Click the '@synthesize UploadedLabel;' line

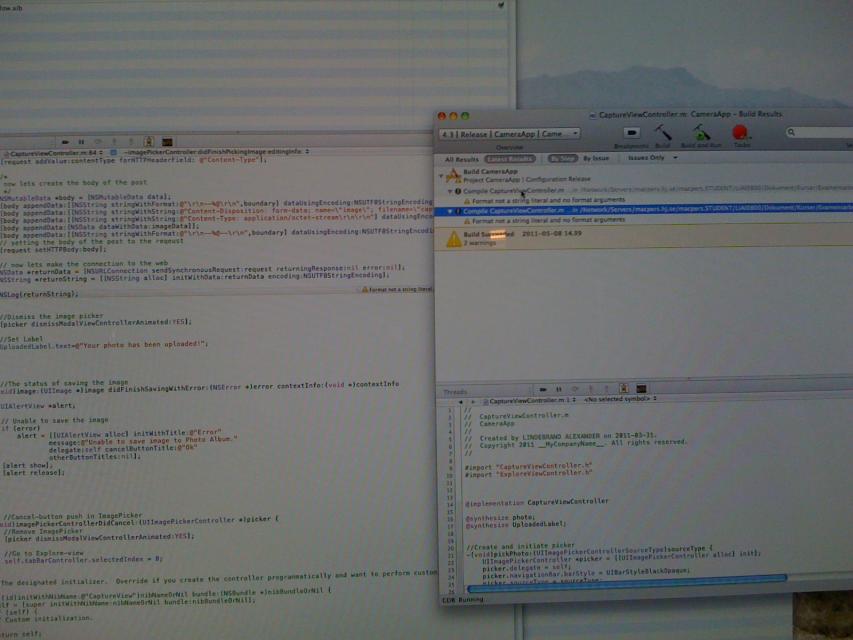(515, 524)
